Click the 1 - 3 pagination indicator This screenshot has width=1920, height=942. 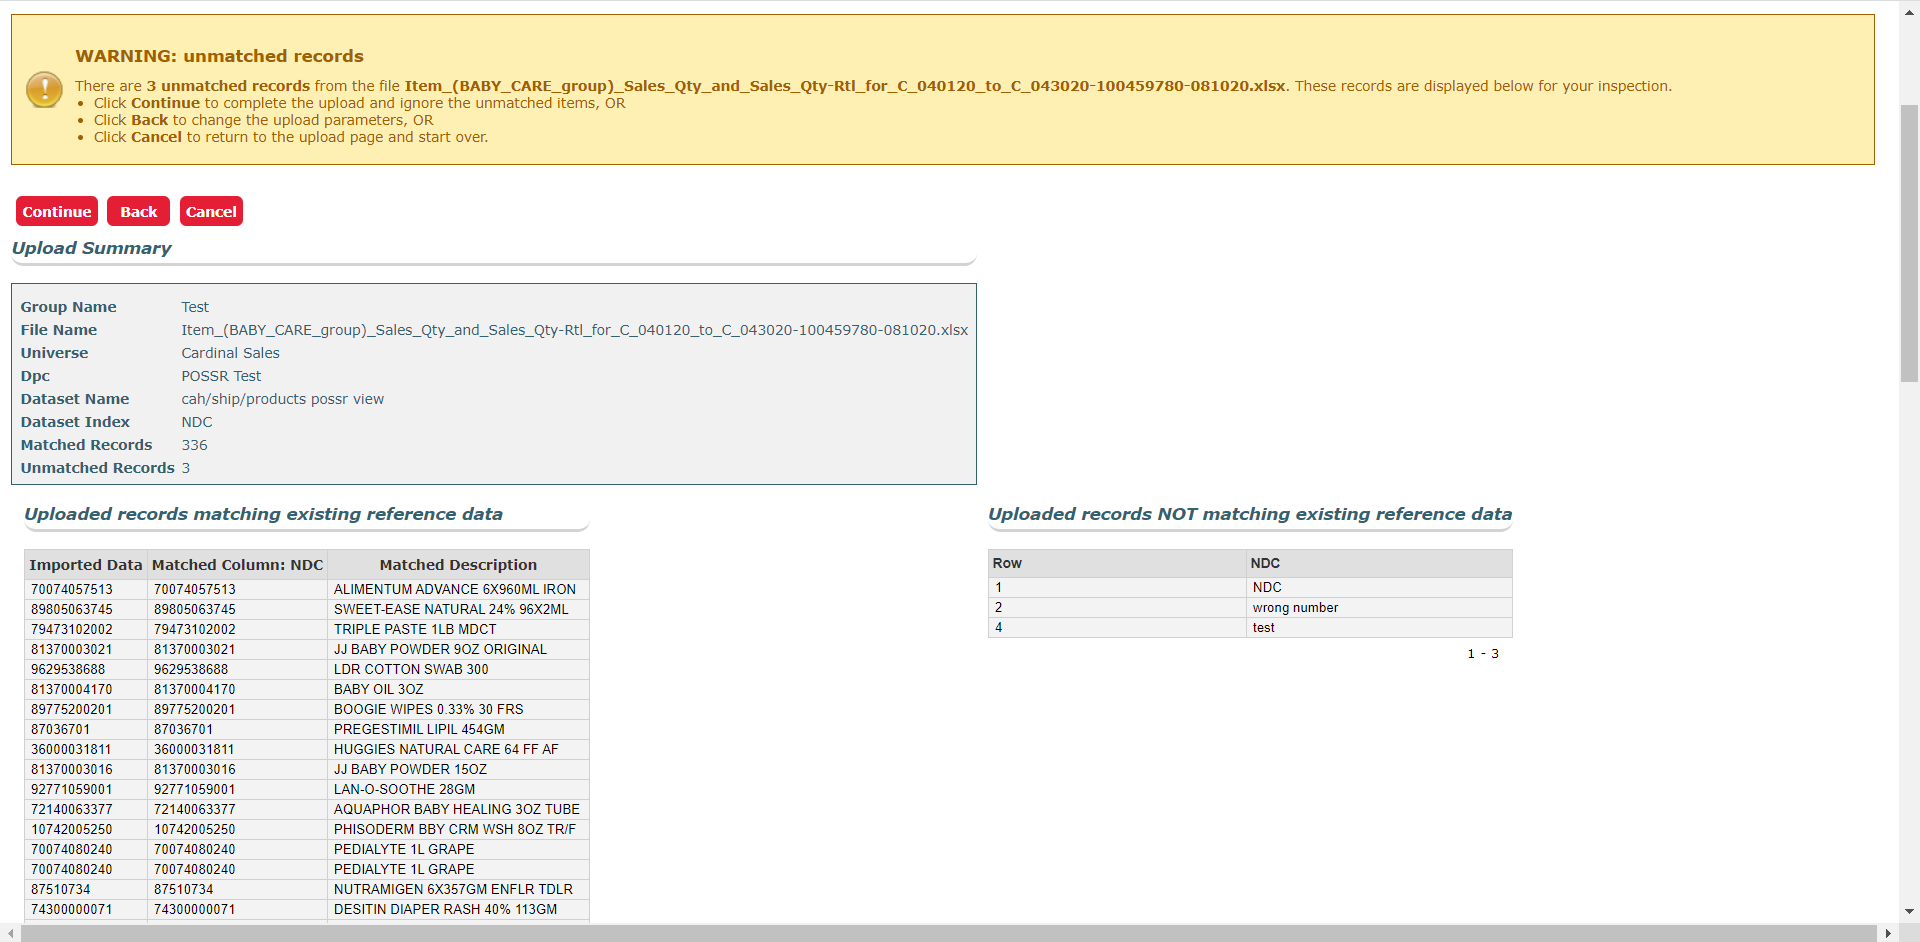pyautogui.click(x=1482, y=654)
